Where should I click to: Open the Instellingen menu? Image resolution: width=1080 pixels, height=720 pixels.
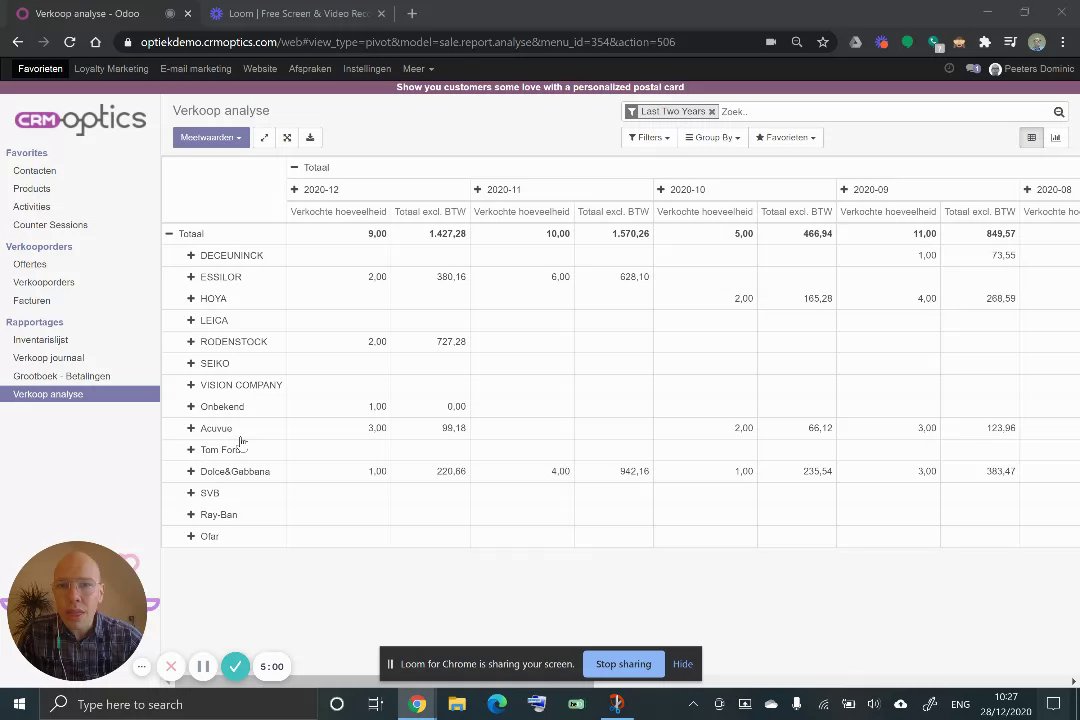(367, 69)
